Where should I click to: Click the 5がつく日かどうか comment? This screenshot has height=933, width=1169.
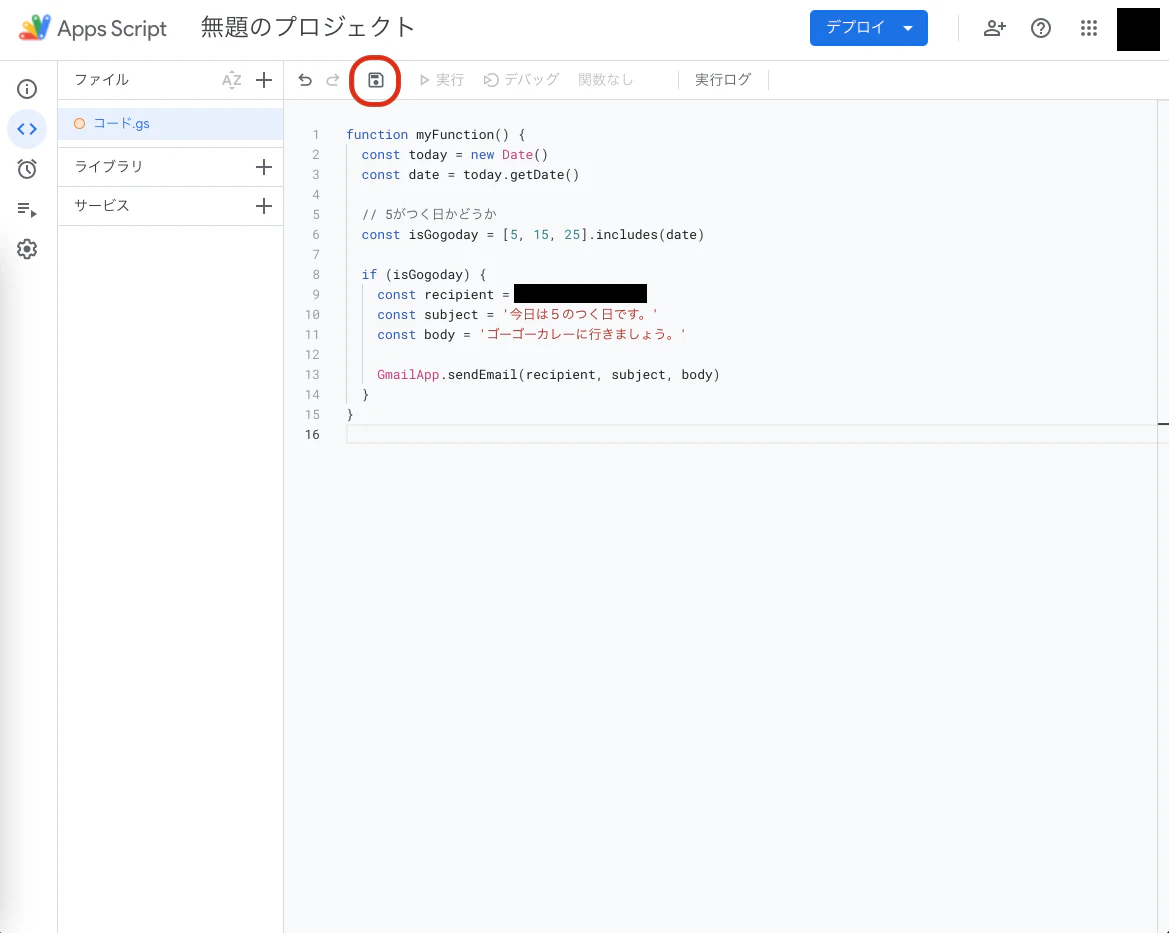(x=429, y=215)
